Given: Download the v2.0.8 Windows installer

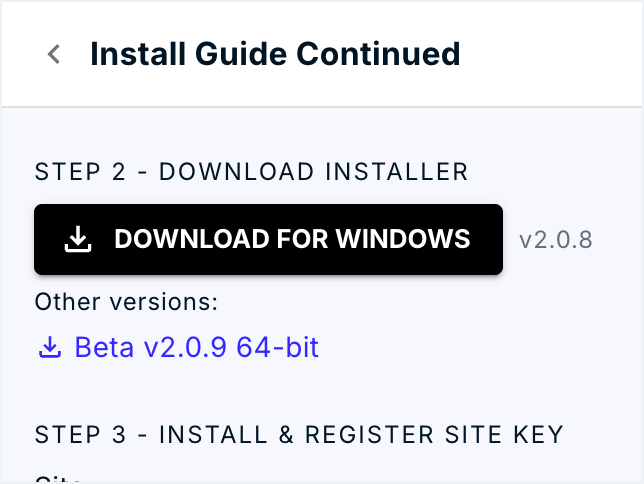Looking at the screenshot, I should [x=268, y=239].
